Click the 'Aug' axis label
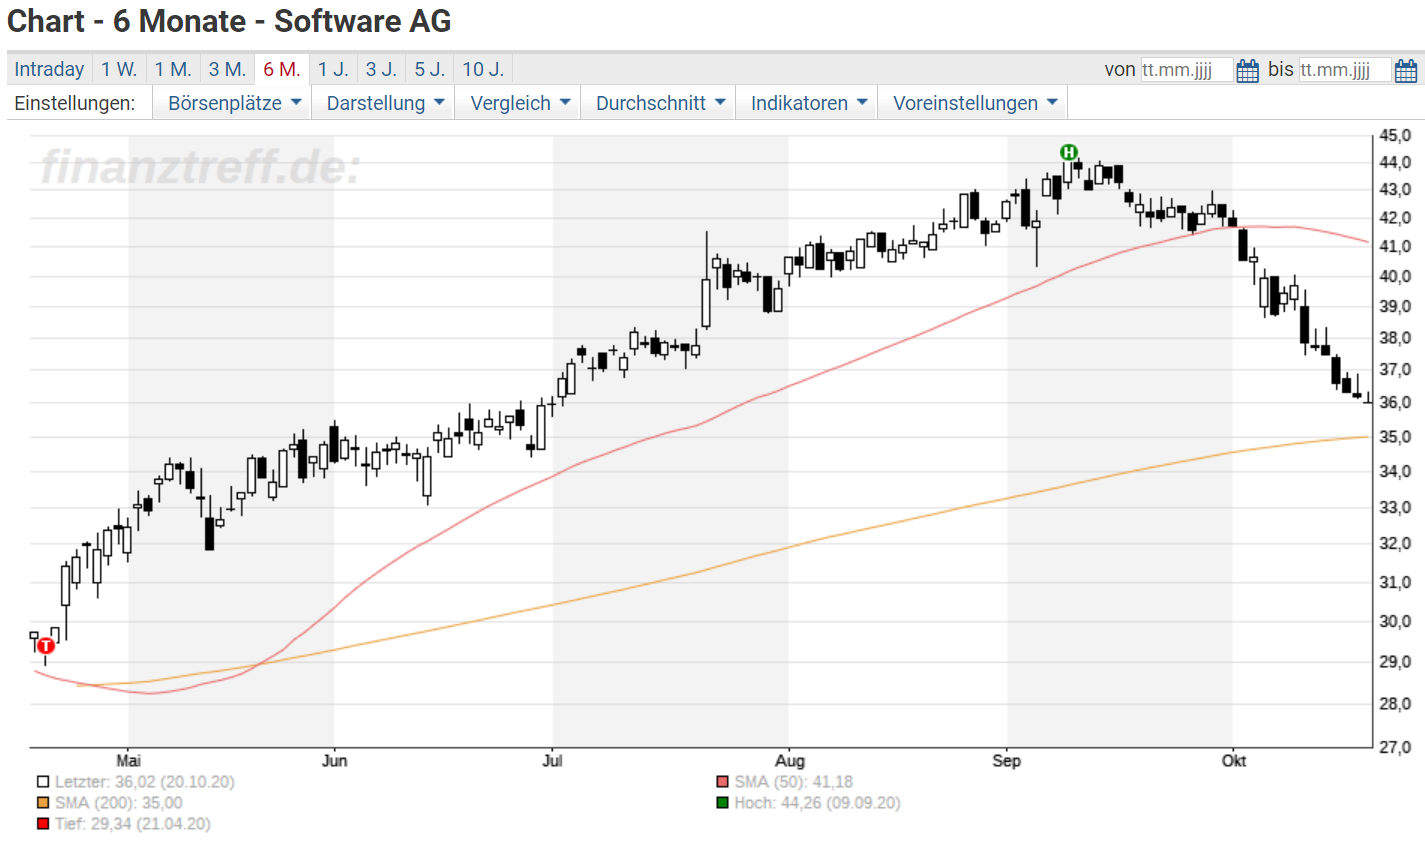This screenshot has width=1425, height=848. (x=790, y=761)
